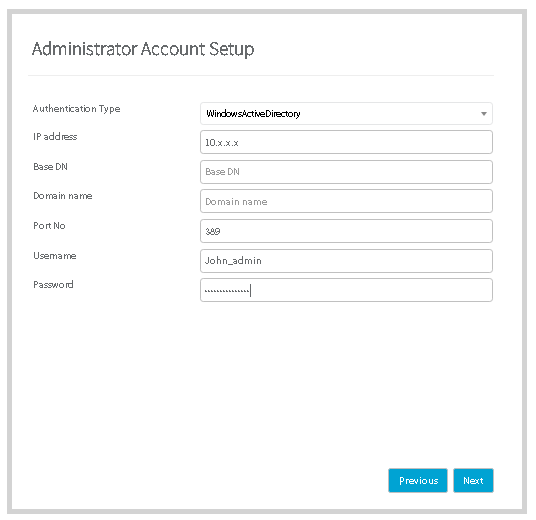Focus the masked Password input field
Screen dimensions: 536x520
[346, 290]
